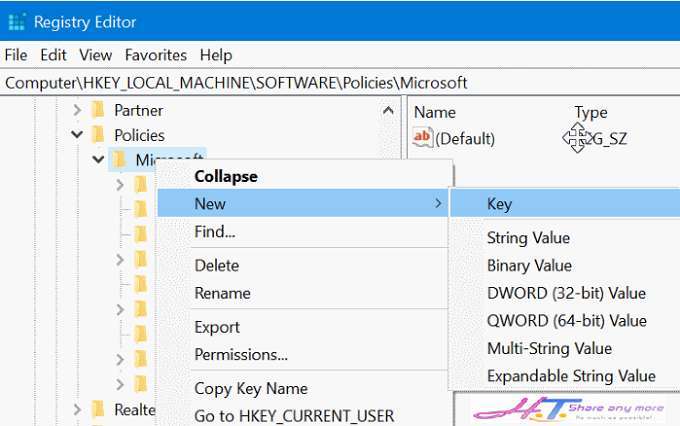Screen dimensions: 680x426
Task: Create a new Key from submenu
Action: coord(565,203)
